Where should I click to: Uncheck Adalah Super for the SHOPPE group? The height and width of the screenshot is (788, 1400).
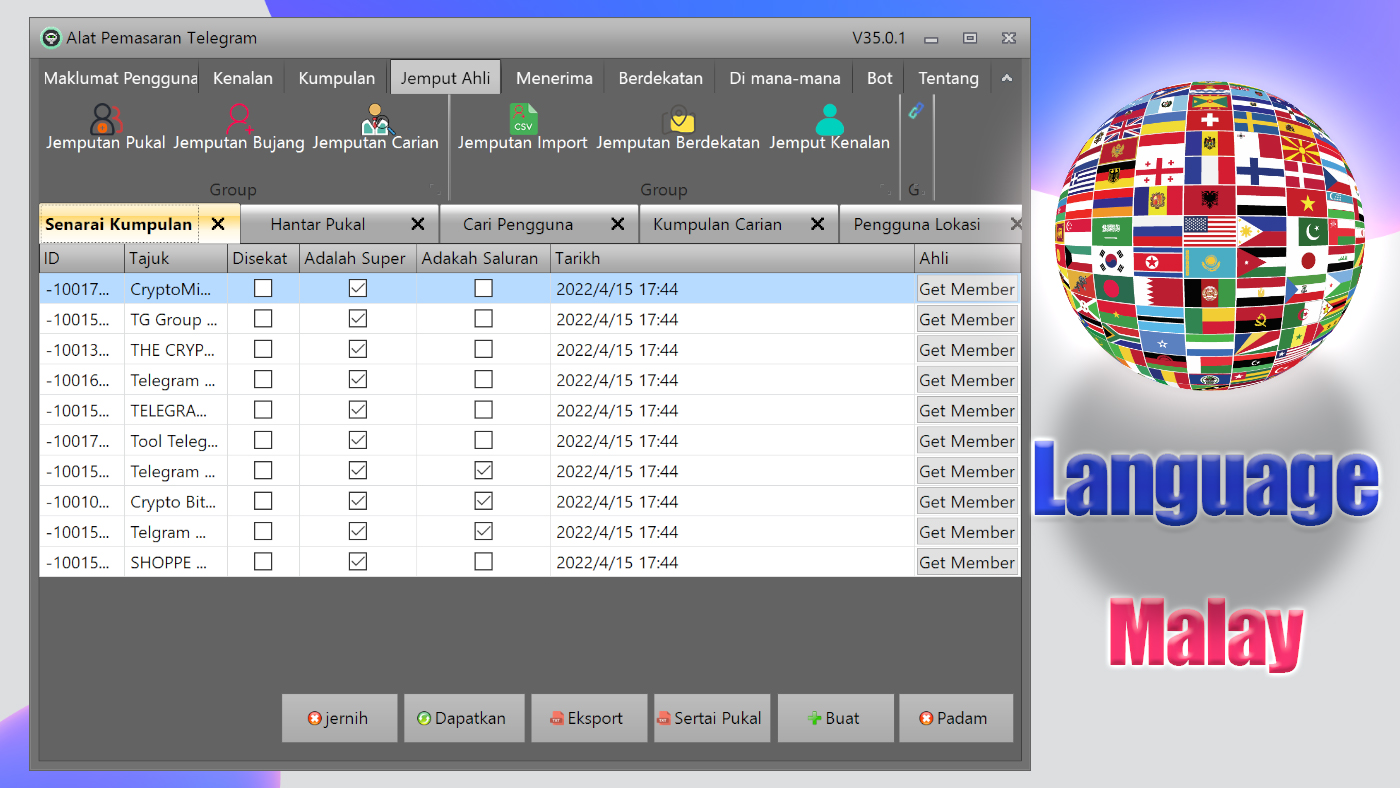(x=357, y=561)
